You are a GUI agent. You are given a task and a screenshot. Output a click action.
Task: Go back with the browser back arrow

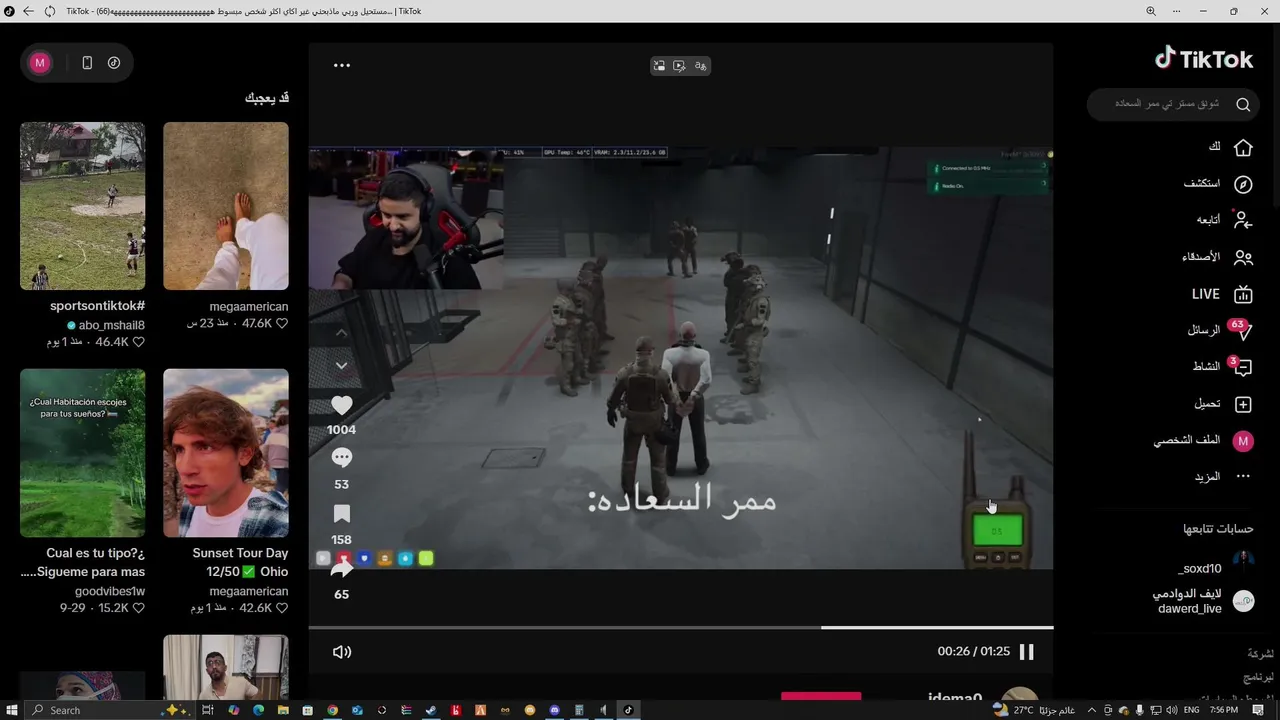point(27,11)
